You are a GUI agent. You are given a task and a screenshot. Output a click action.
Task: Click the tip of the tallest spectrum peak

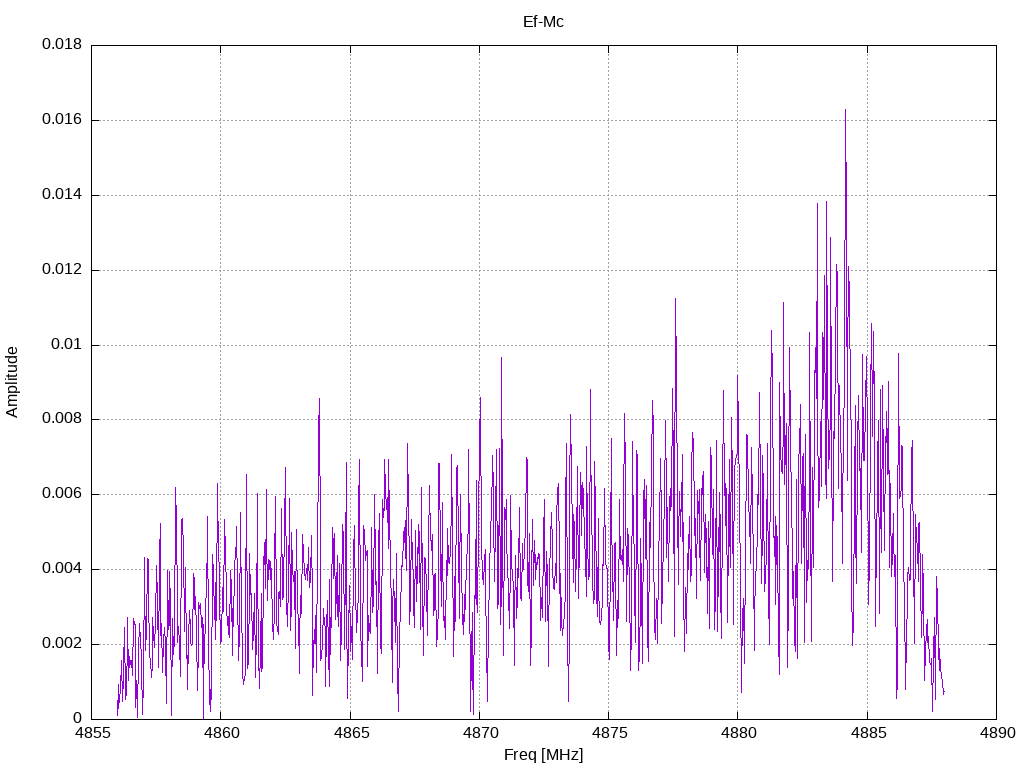(845, 110)
